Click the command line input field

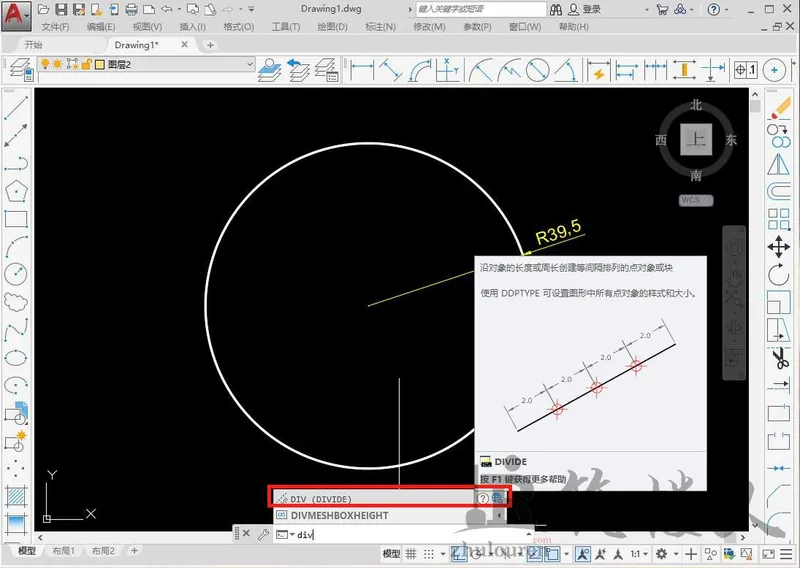(410, 534)
